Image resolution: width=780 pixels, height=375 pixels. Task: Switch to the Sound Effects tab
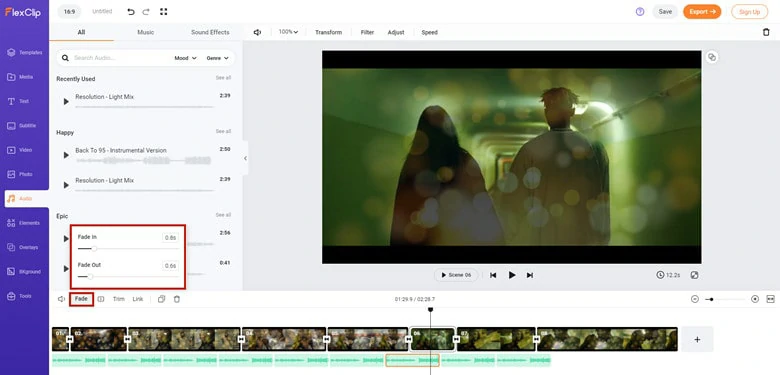click(x=210, y=32)
